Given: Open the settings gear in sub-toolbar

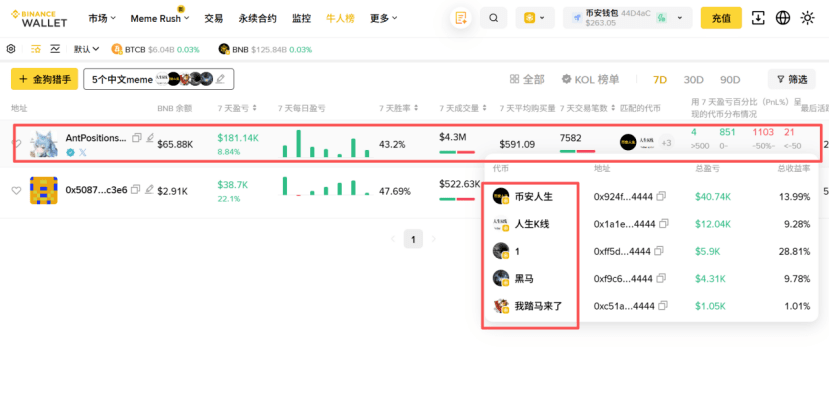Looking at the screenshot, I should pos(11,49).
